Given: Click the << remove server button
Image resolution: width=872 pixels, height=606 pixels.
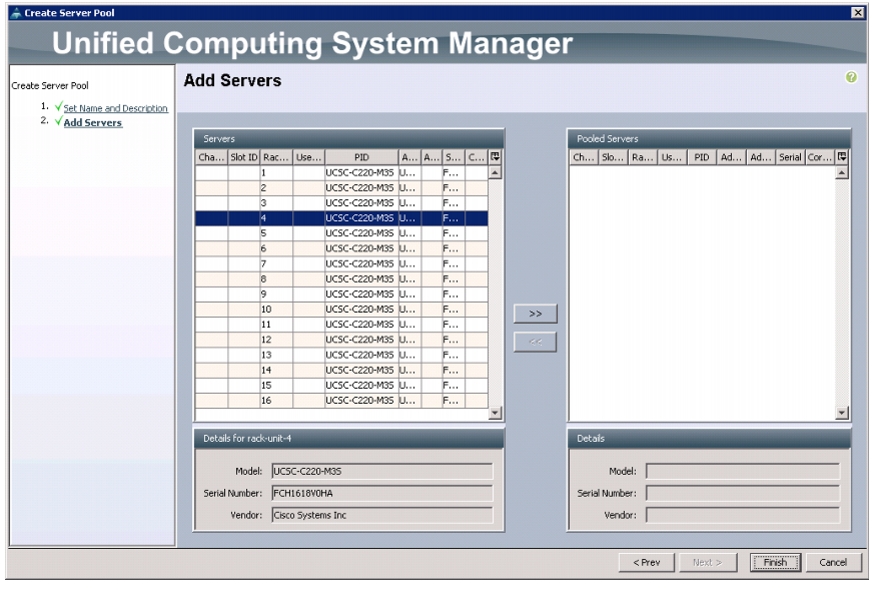Looking at the screenshot, I should (535, 342).
